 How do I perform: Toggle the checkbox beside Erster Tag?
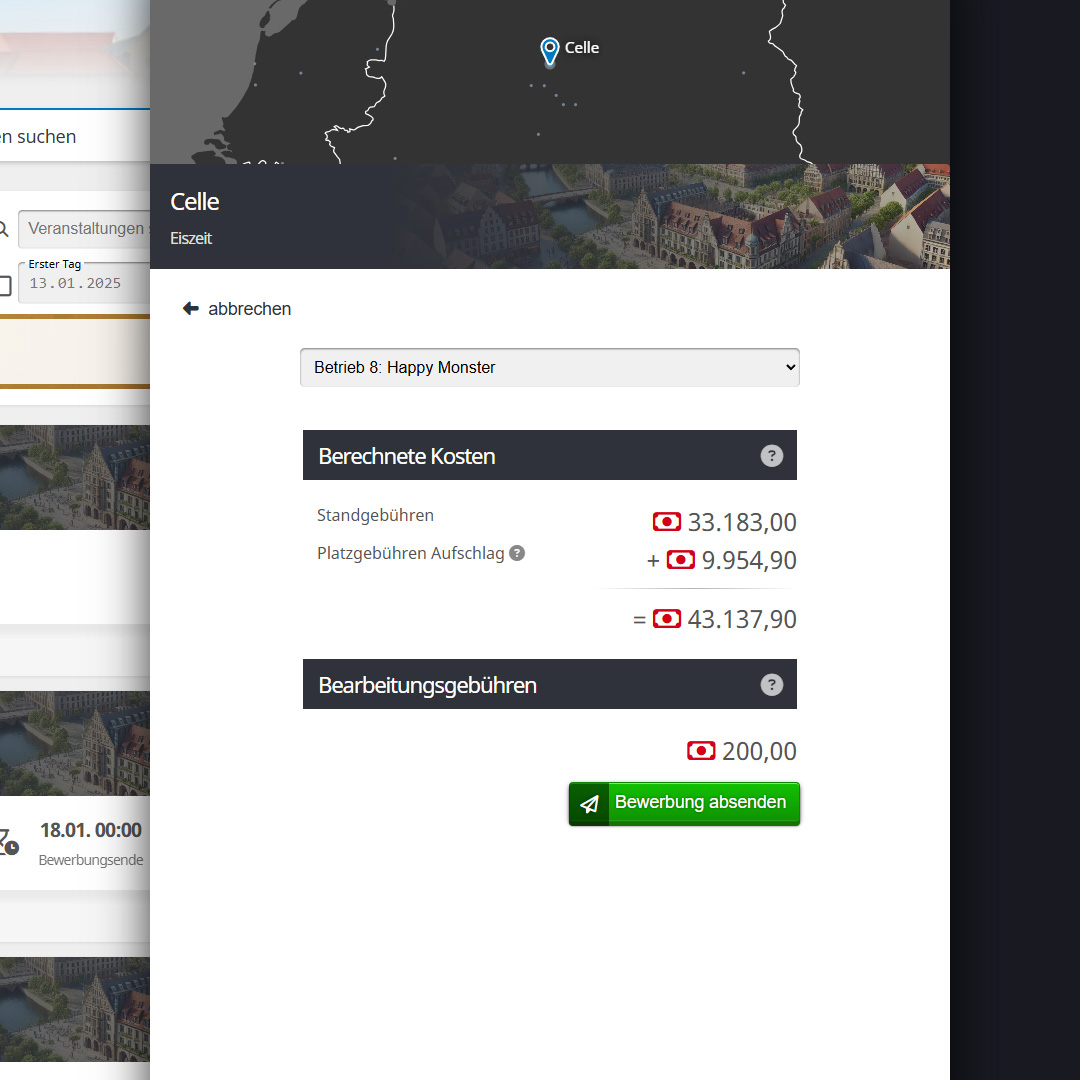4,285
